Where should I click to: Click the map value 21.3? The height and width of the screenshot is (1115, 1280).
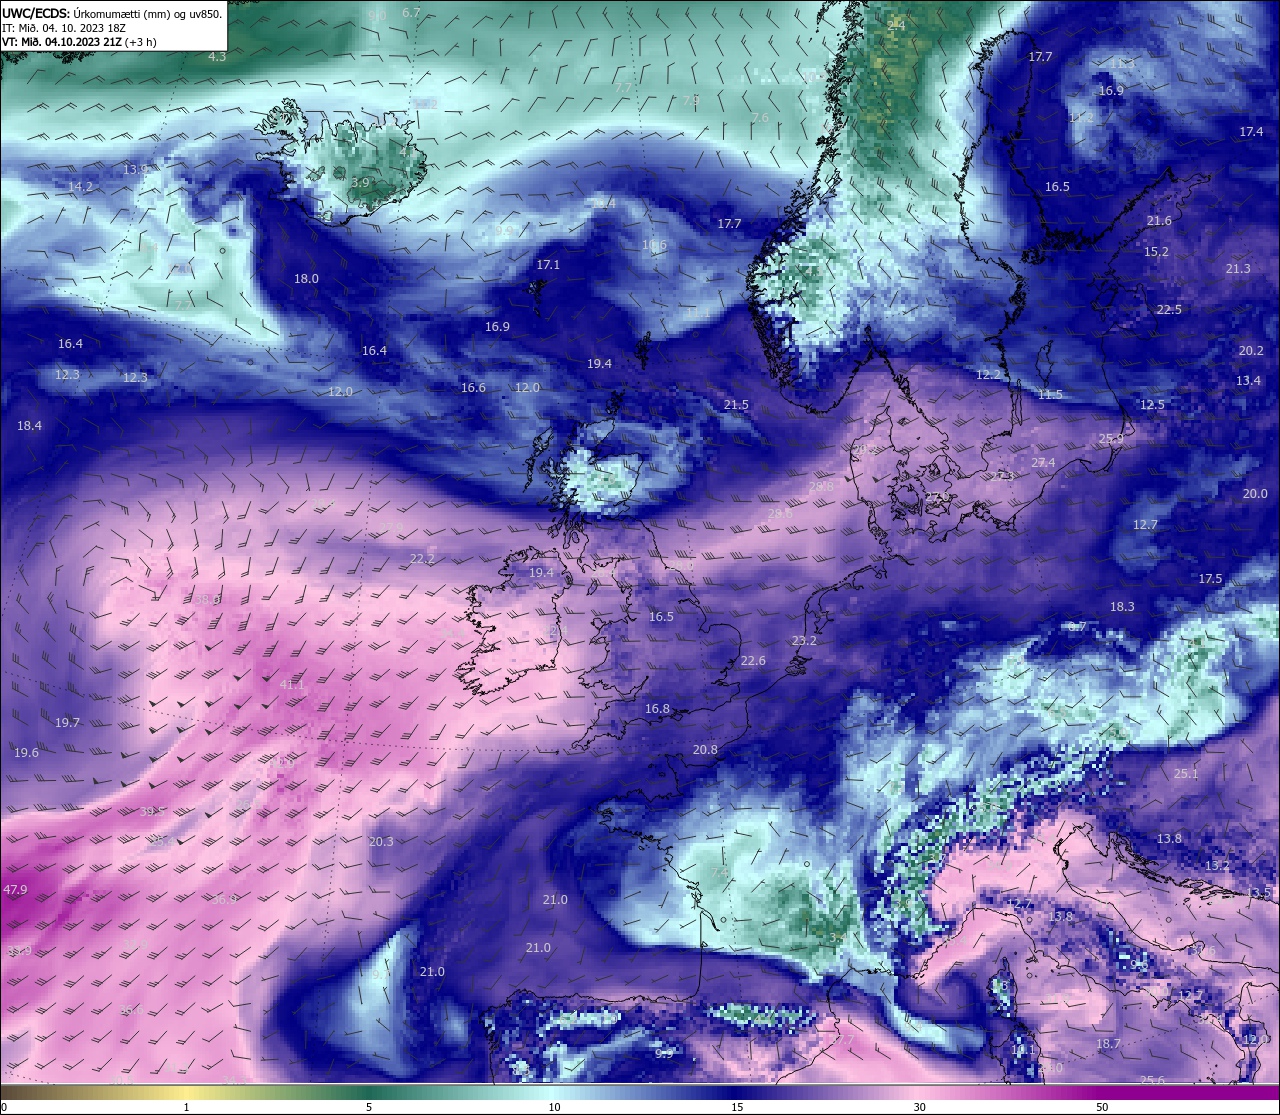tap(1238, 268)
